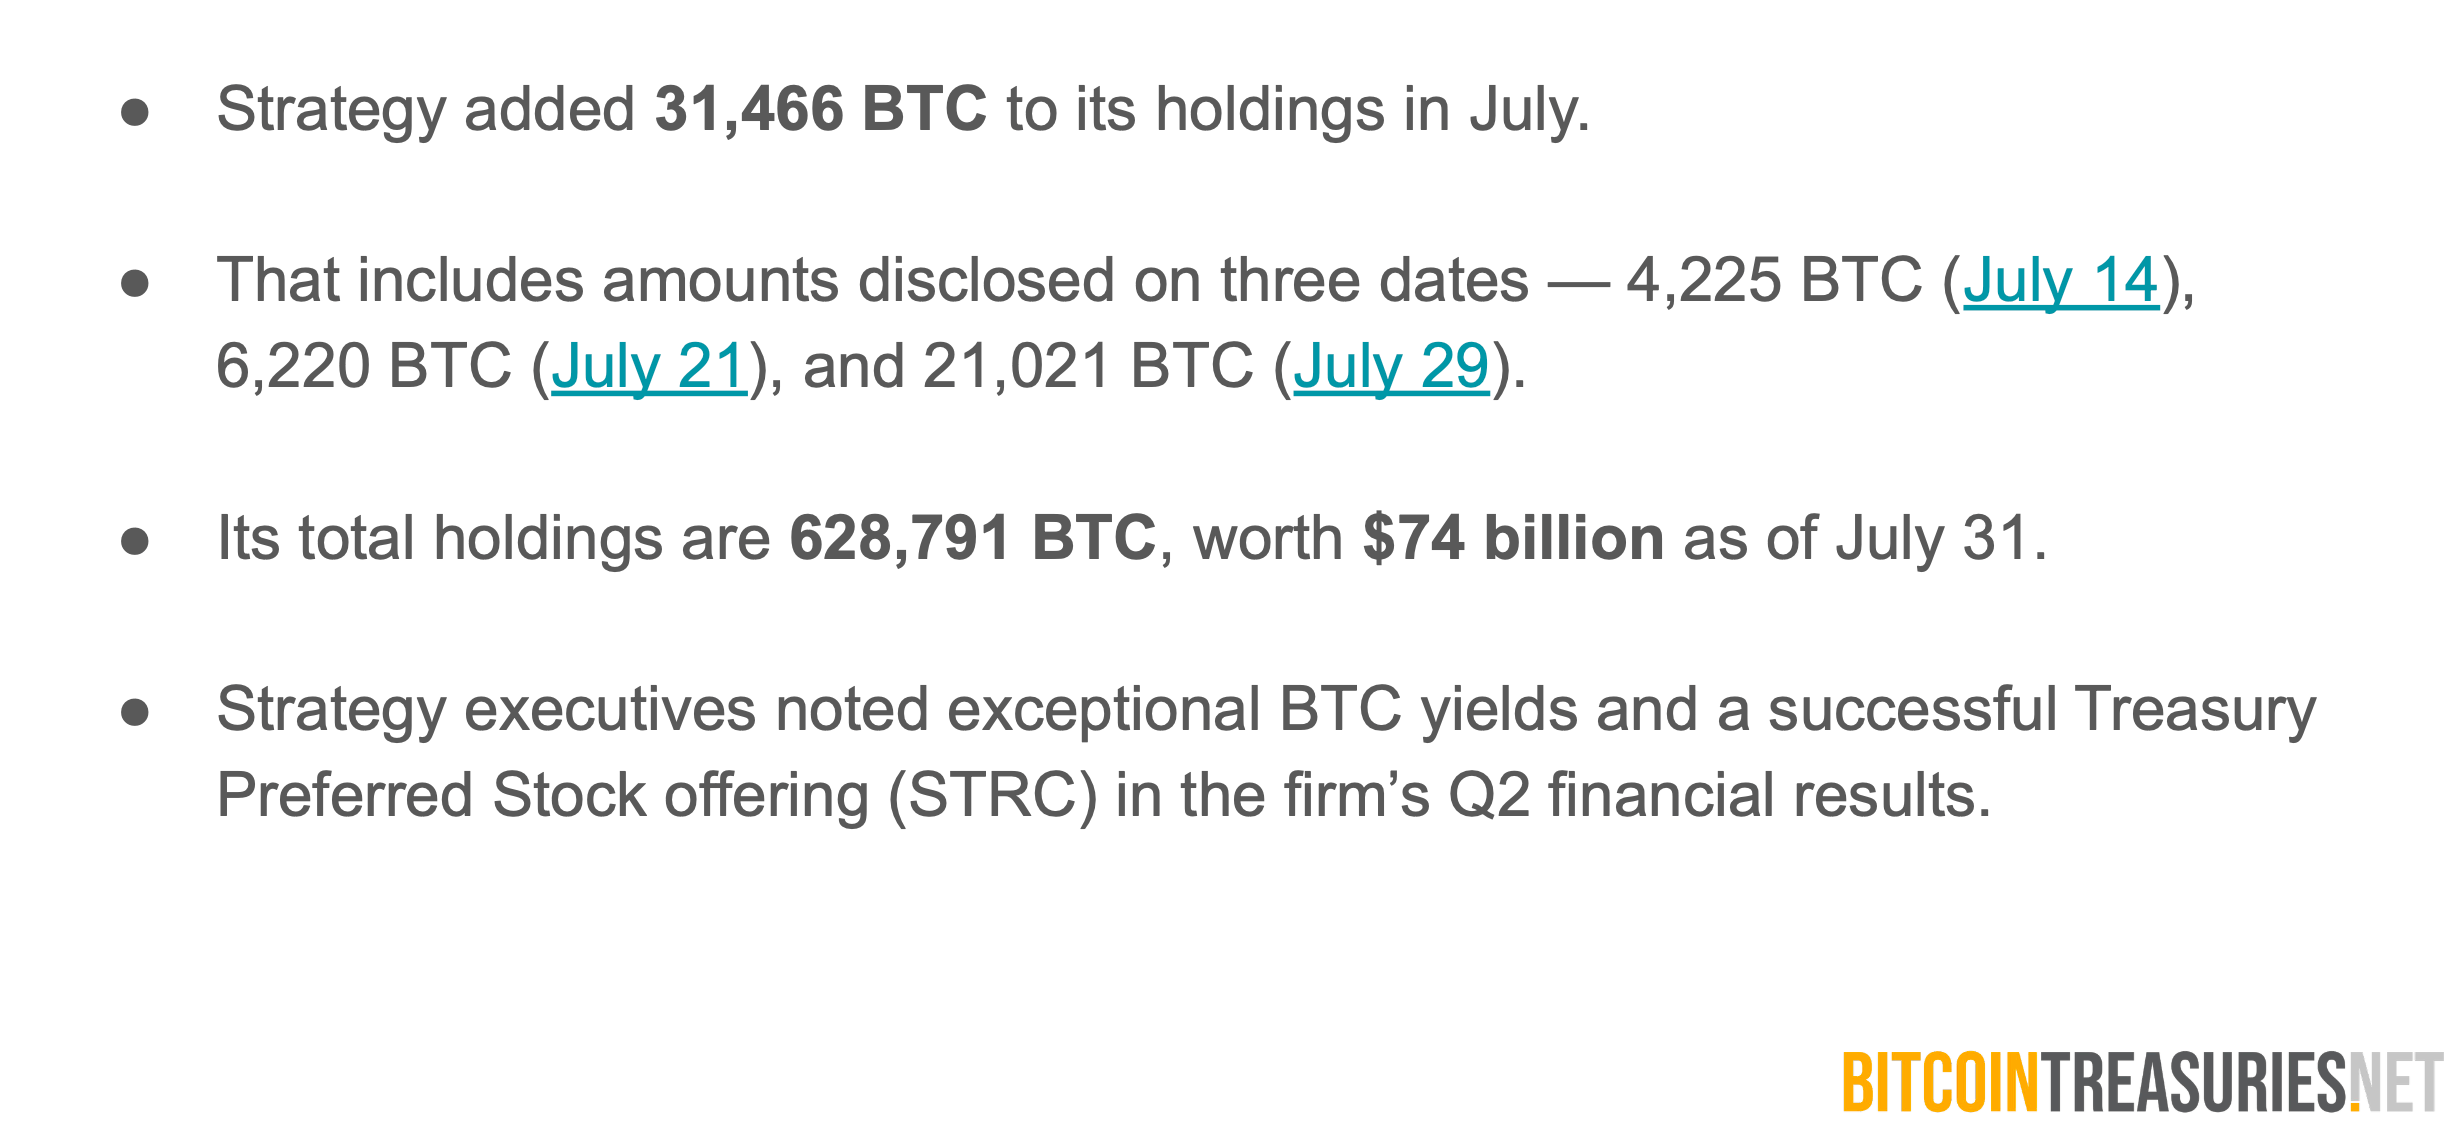Click the second bullet point dot
This screenshot has width=2458, height=1124.
135,283
